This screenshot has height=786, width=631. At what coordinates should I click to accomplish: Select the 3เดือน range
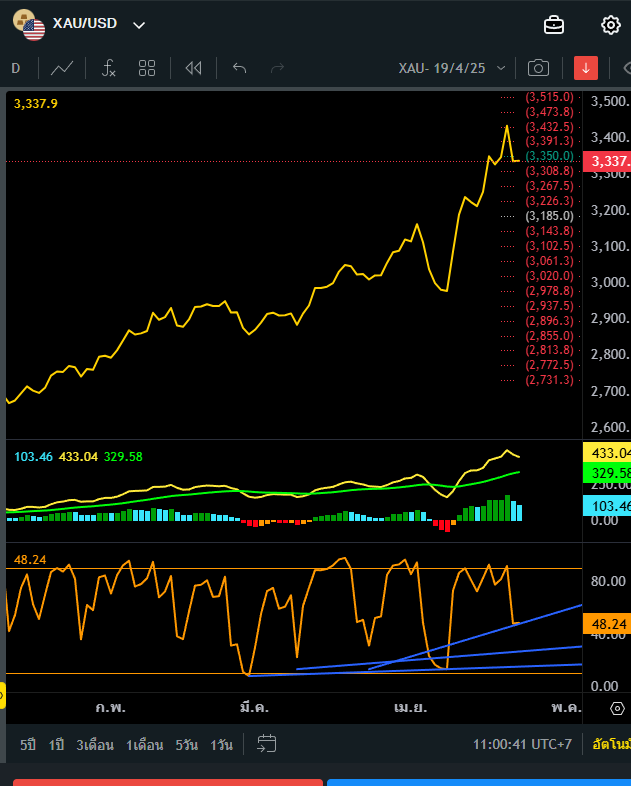click(95, 745)
